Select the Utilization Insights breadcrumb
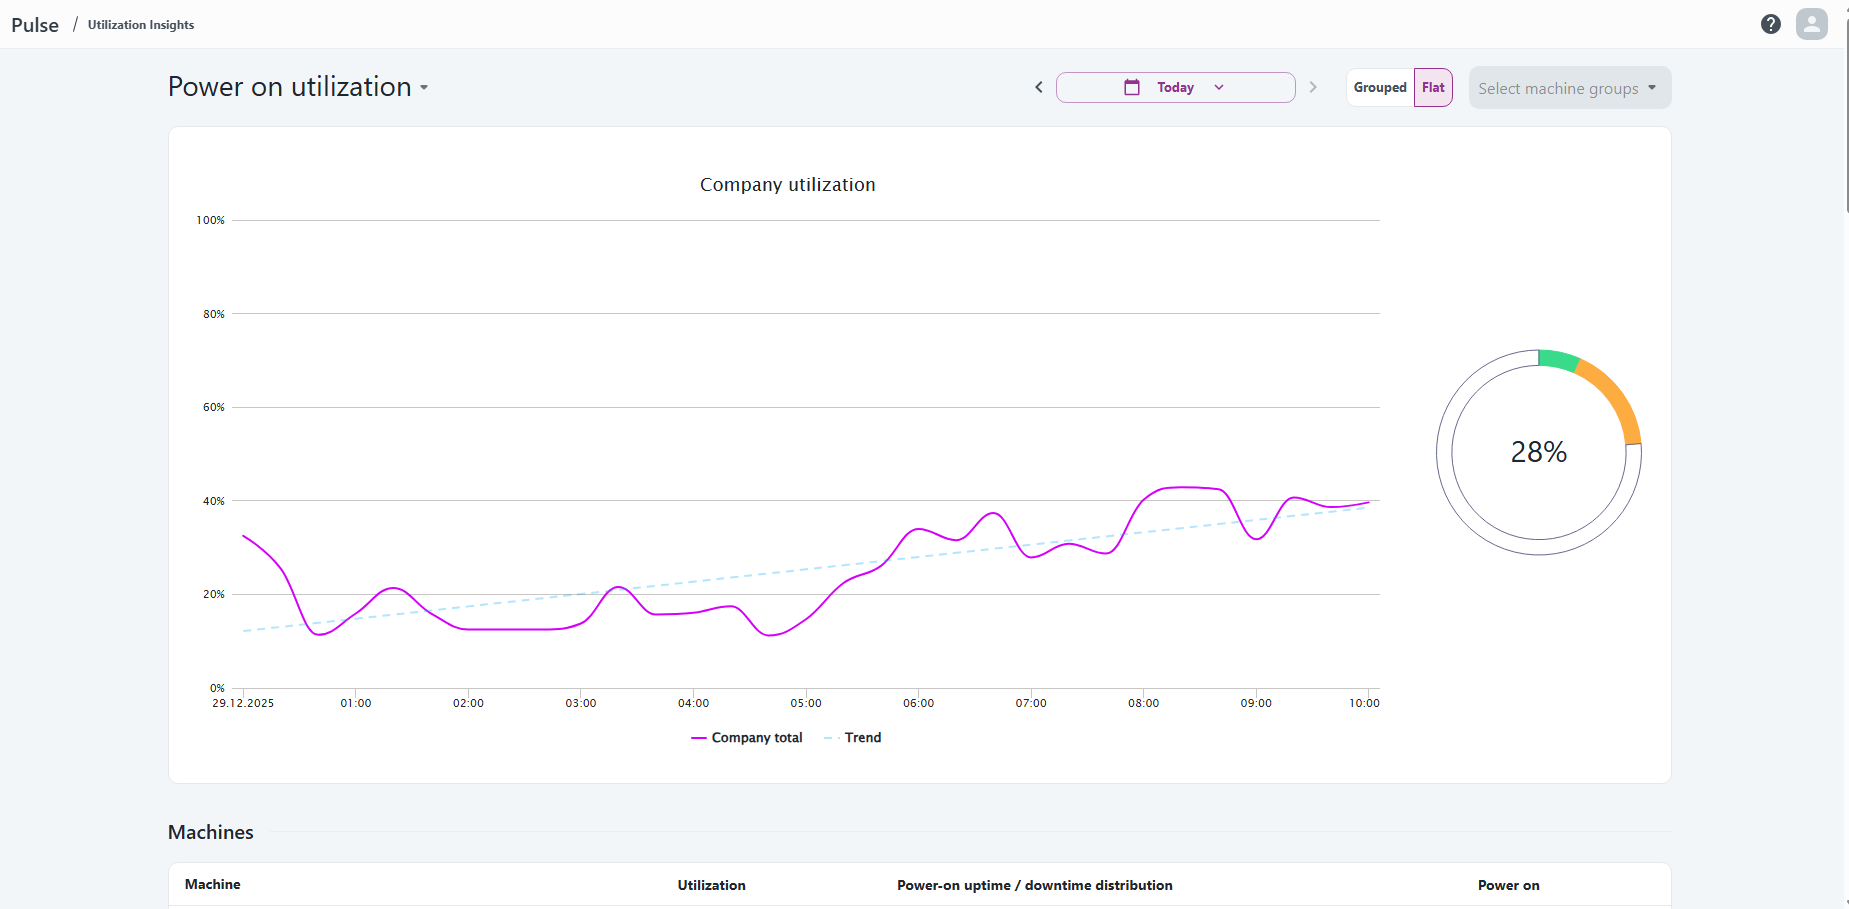 click(140, 24)
